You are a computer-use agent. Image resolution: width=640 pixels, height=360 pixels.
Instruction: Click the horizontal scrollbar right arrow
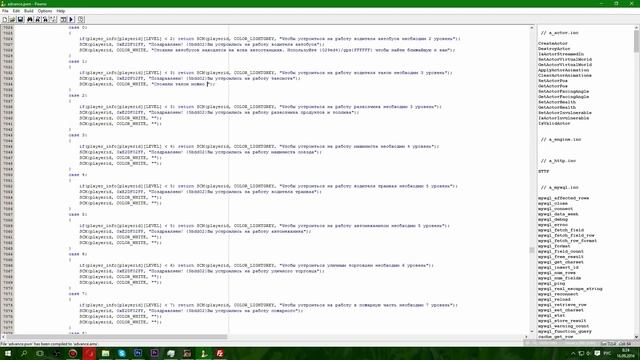point(526,337)
